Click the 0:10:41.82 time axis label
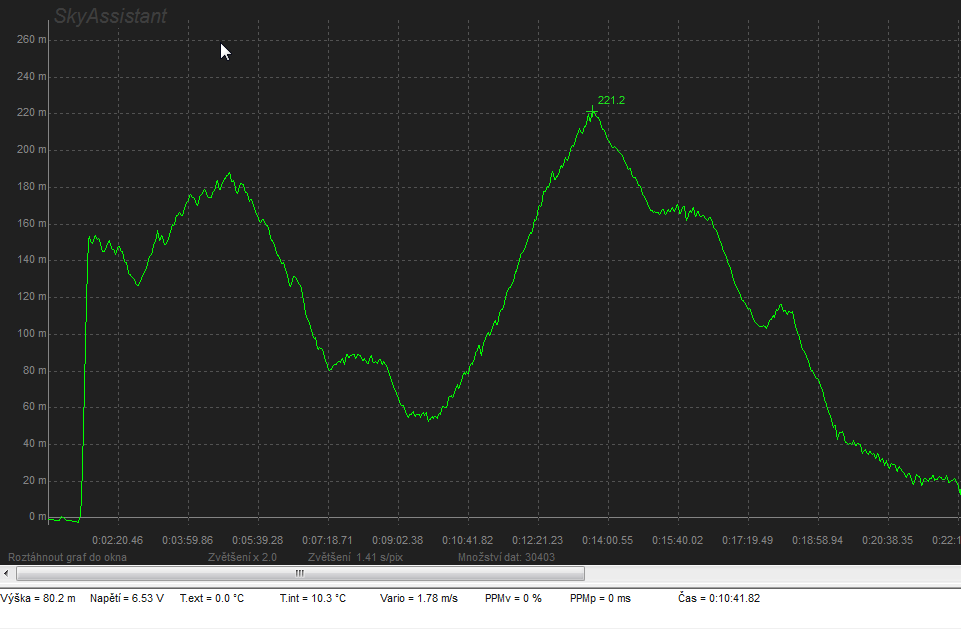Image resolution: width=961 pixels, height=629 pixels. pos(468,540)
